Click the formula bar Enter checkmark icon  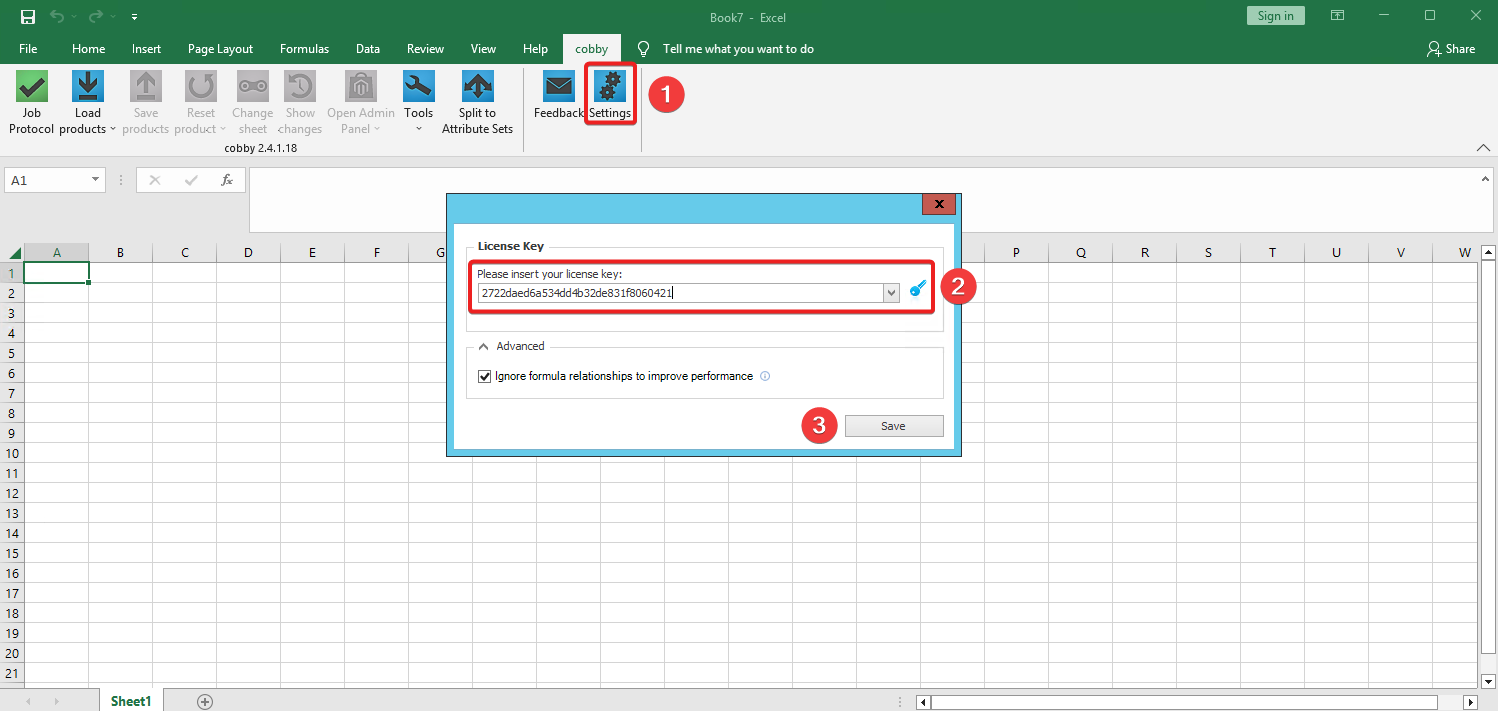[191, 180]
